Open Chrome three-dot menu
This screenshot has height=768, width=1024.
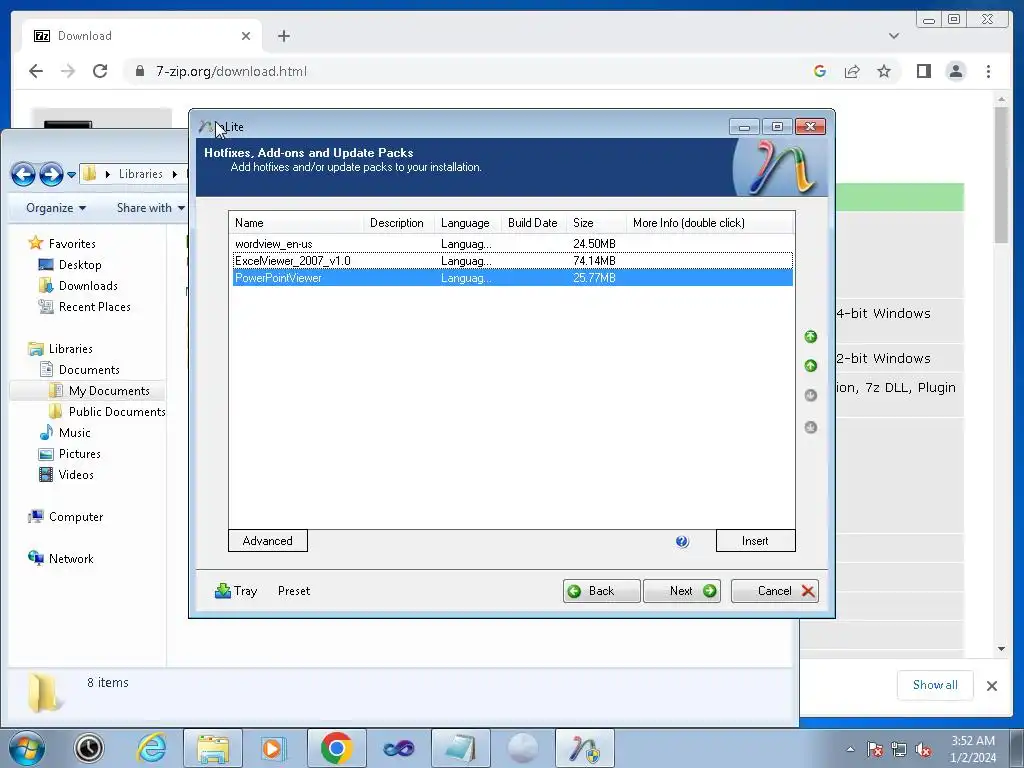[988, 71]
